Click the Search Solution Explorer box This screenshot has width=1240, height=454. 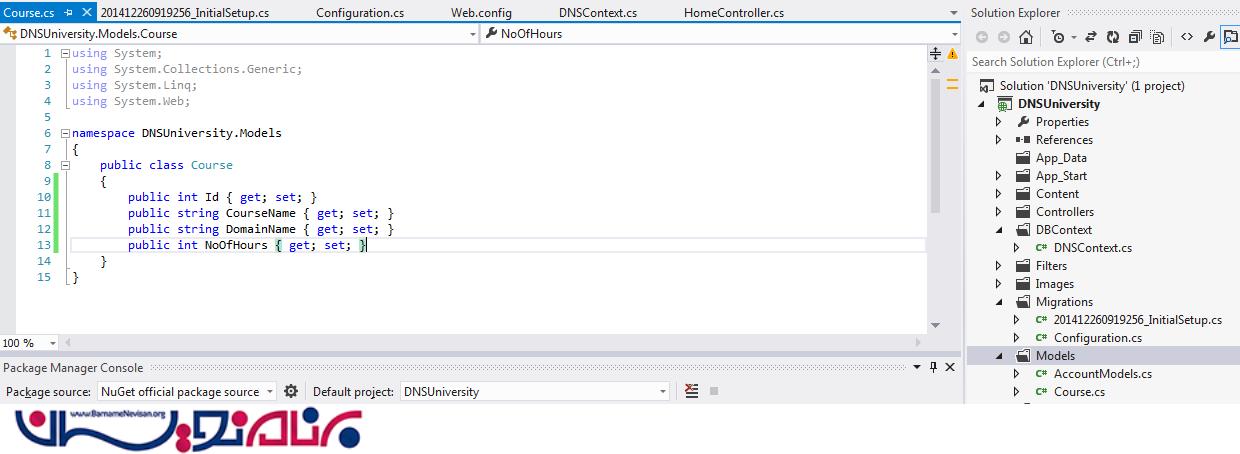1103,62
